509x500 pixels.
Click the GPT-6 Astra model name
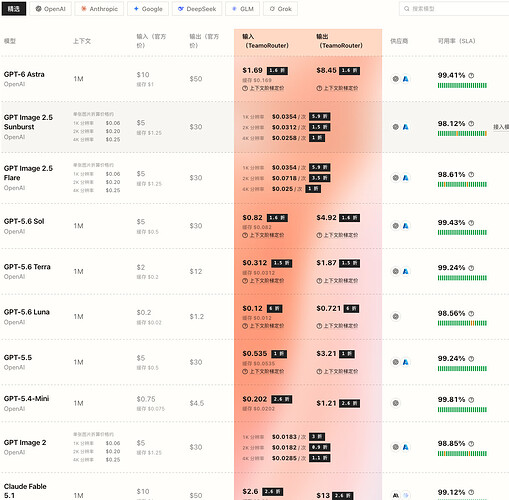point(24,74)
